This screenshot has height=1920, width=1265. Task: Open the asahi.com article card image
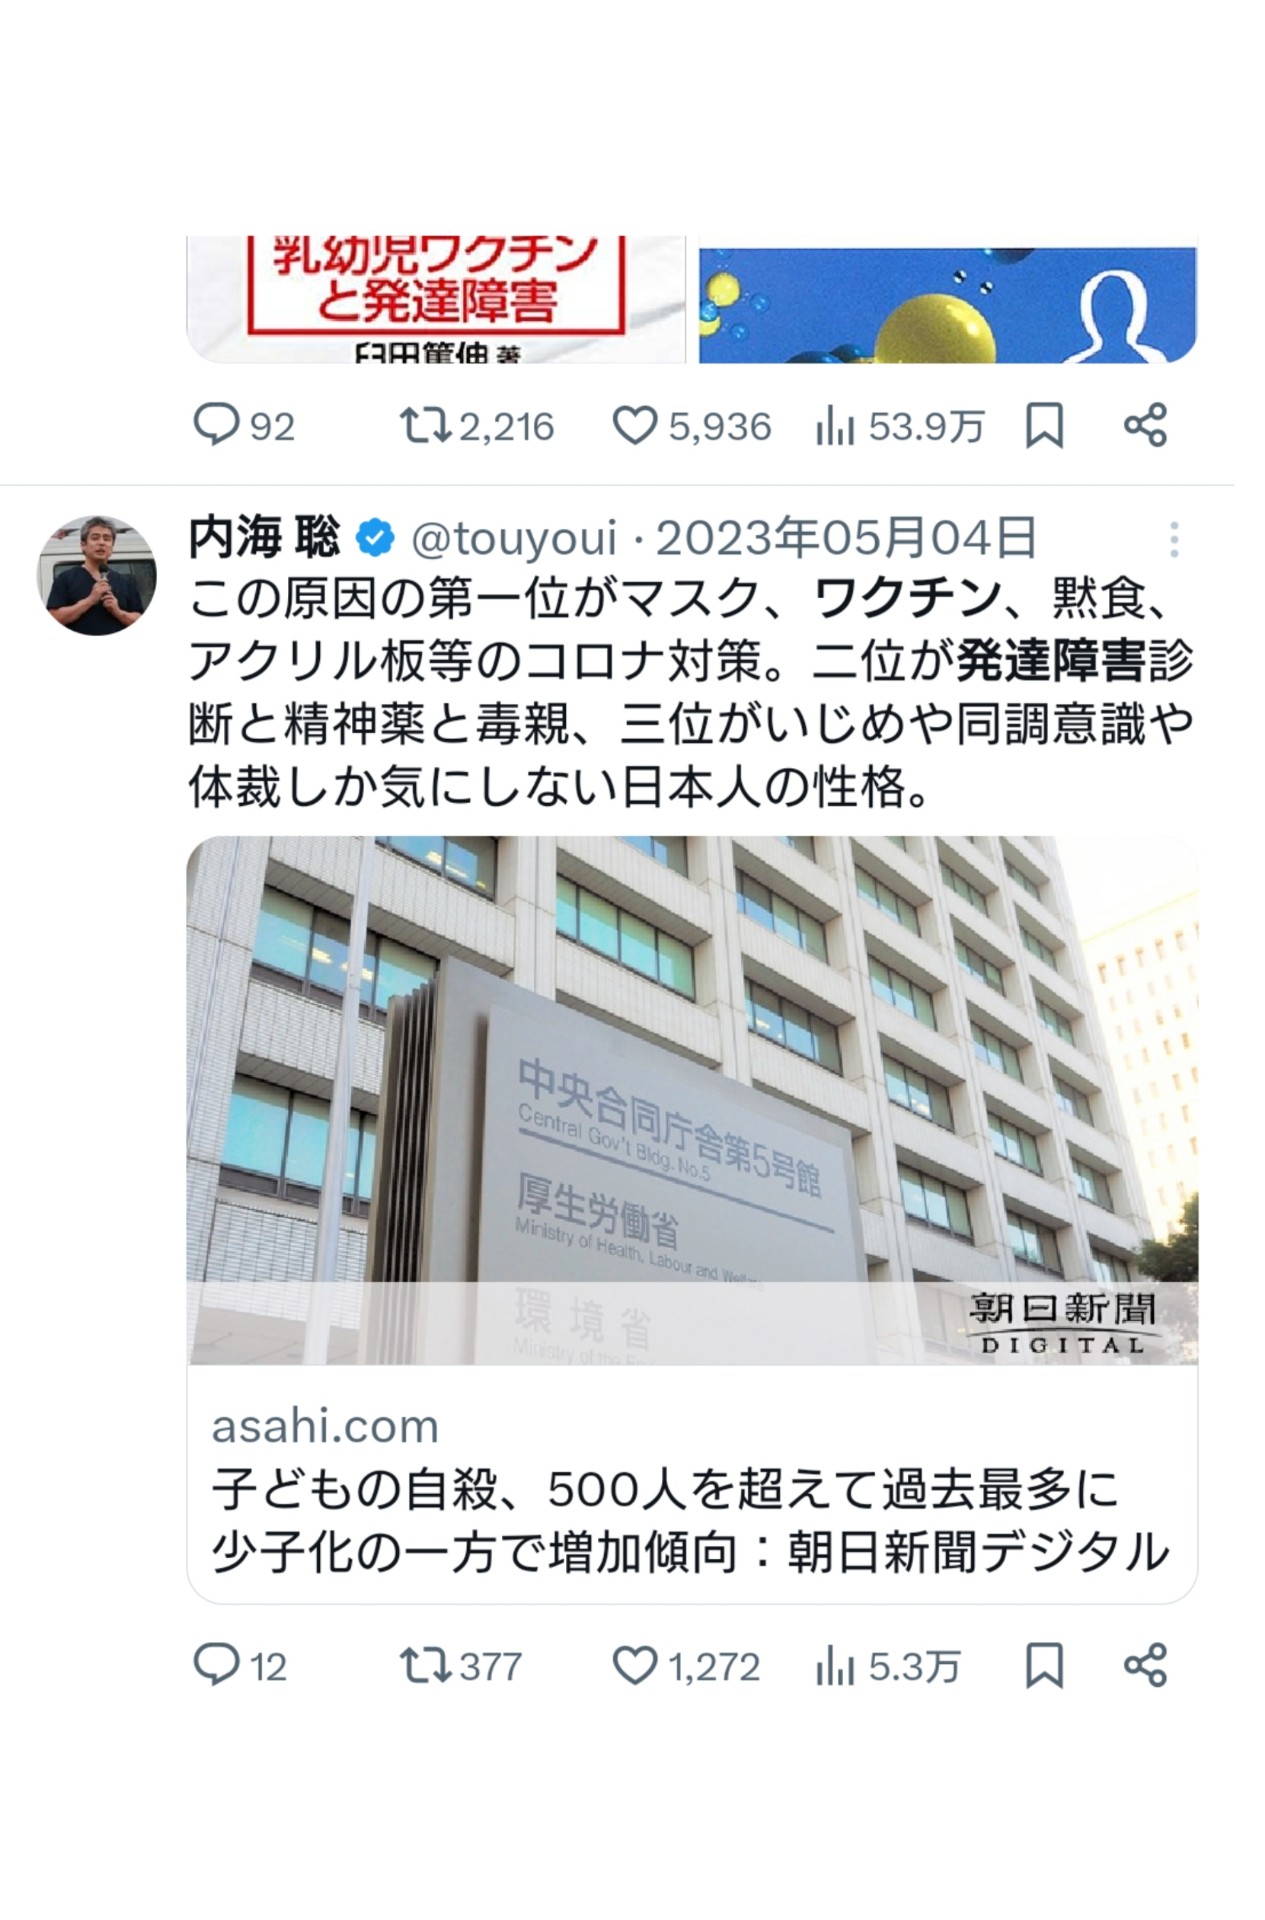click(692, 1100)
